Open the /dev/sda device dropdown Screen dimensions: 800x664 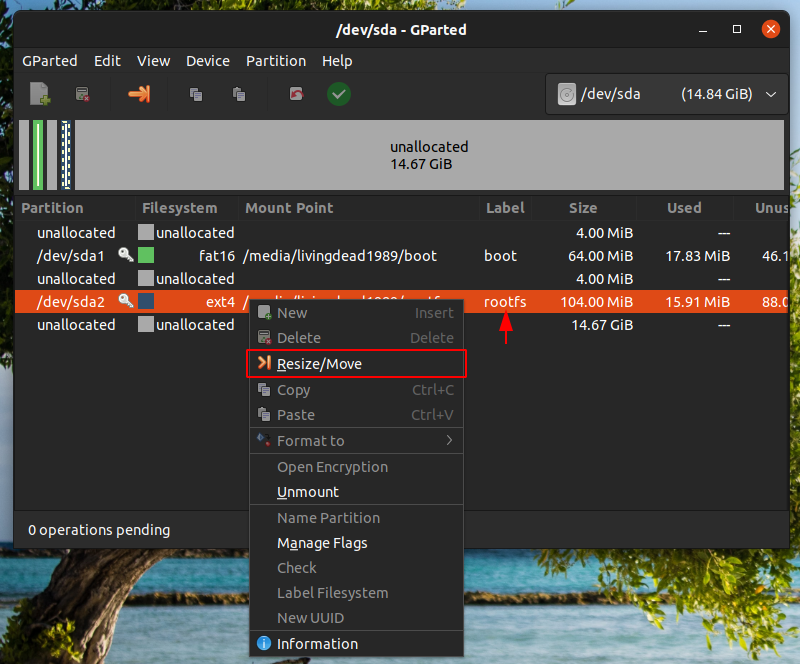666,94
